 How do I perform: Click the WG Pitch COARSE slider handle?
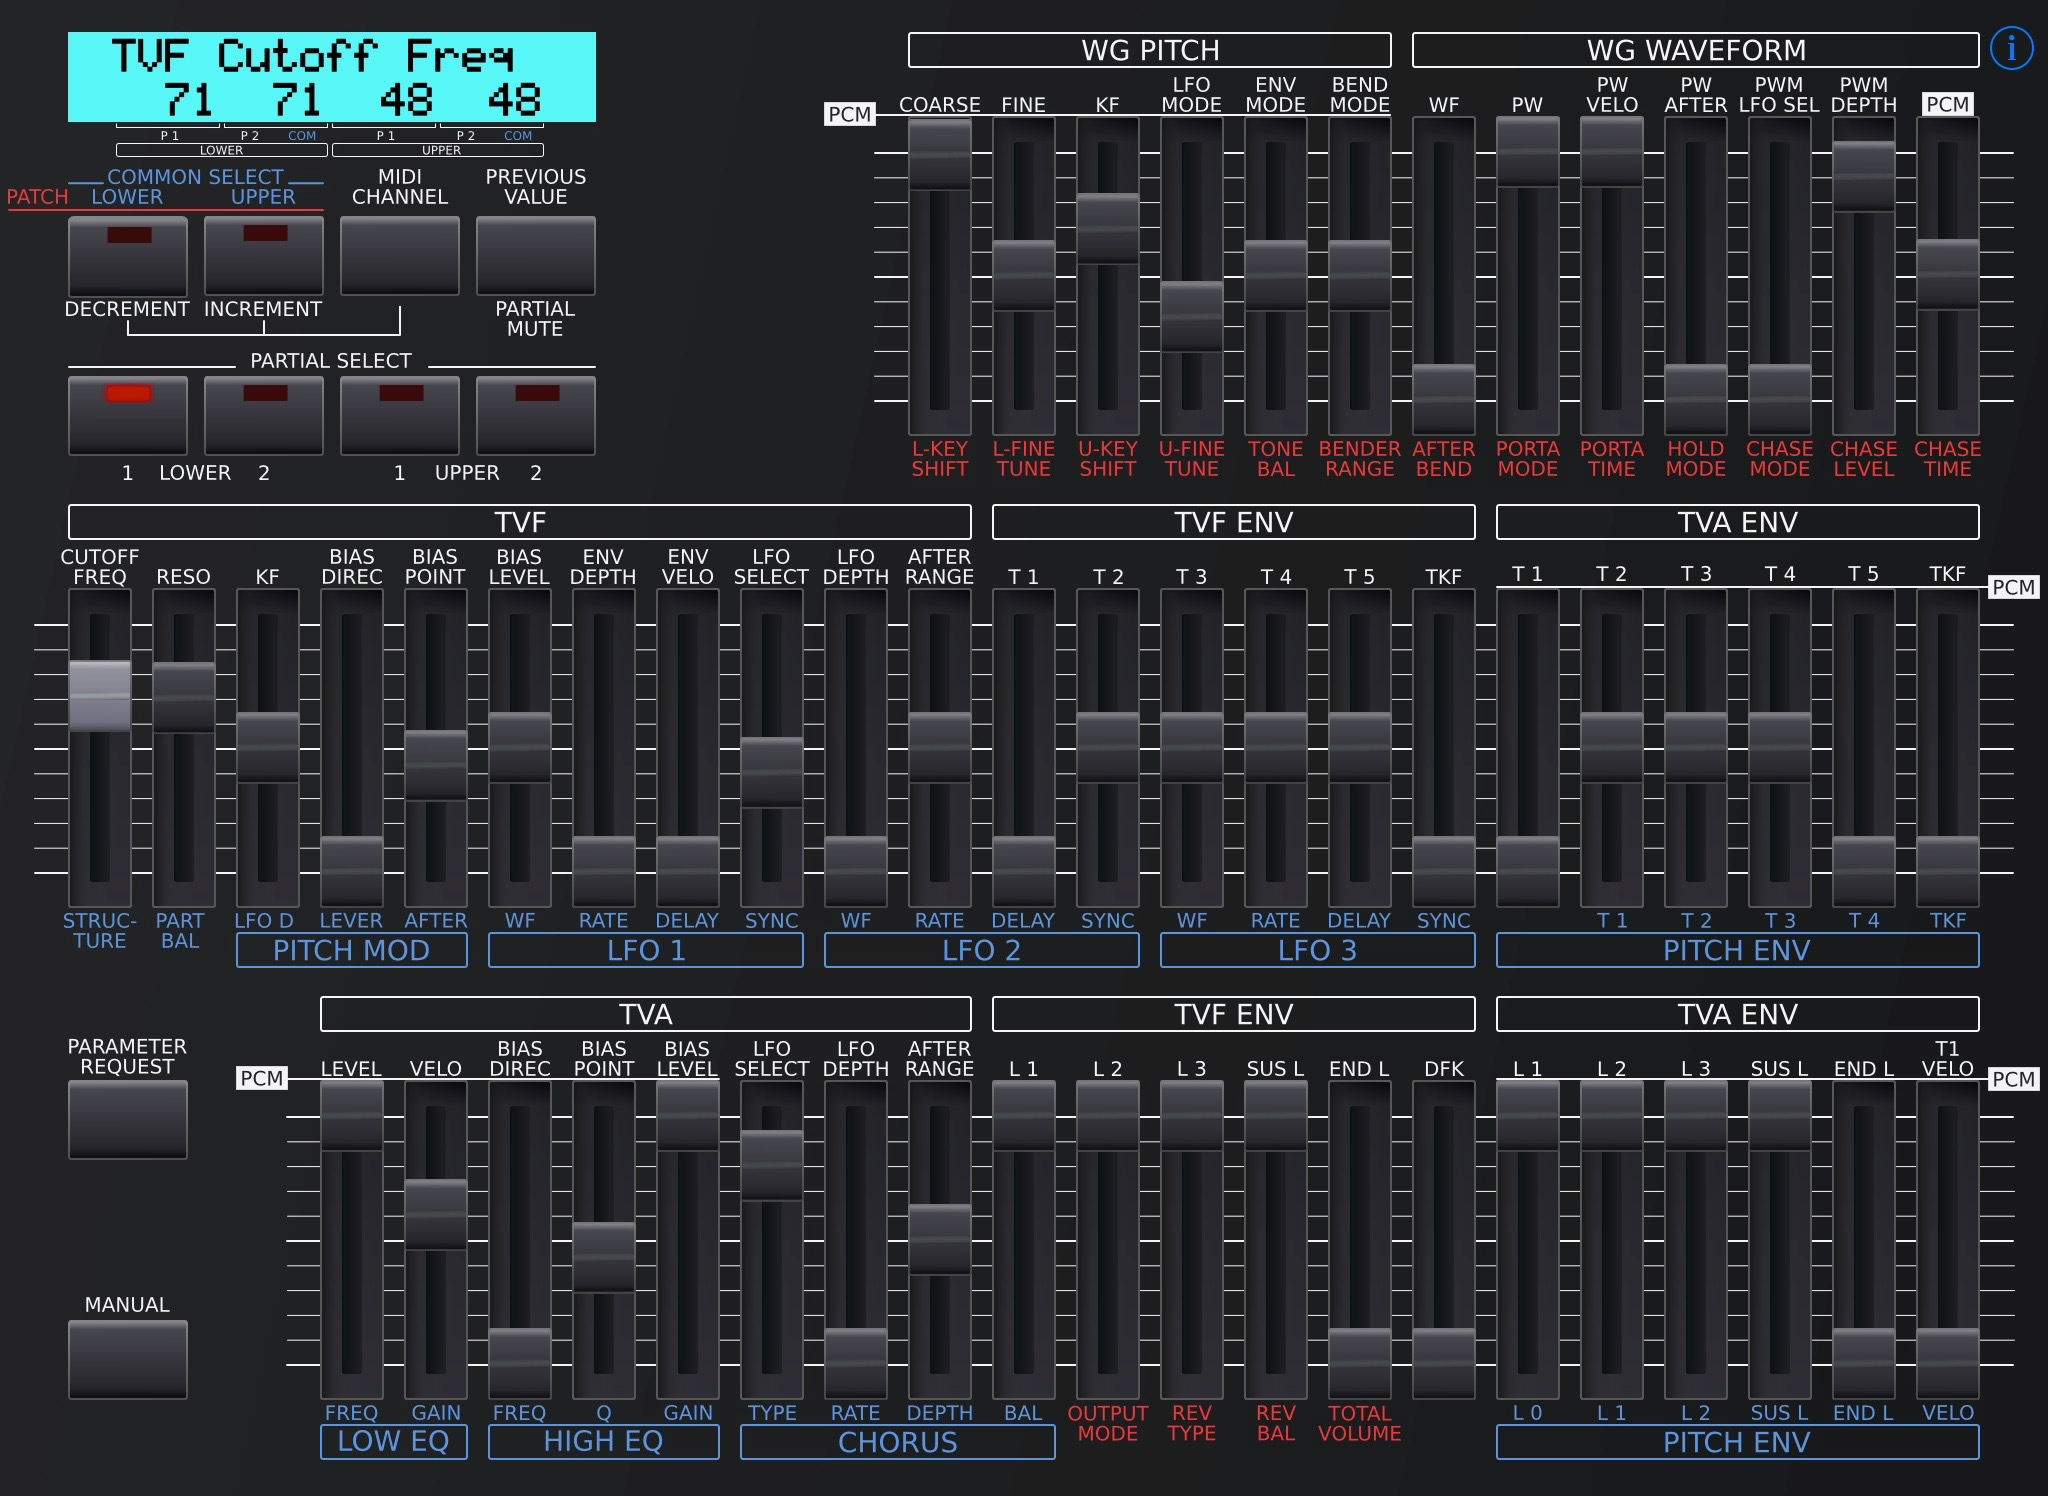[940, 154]
